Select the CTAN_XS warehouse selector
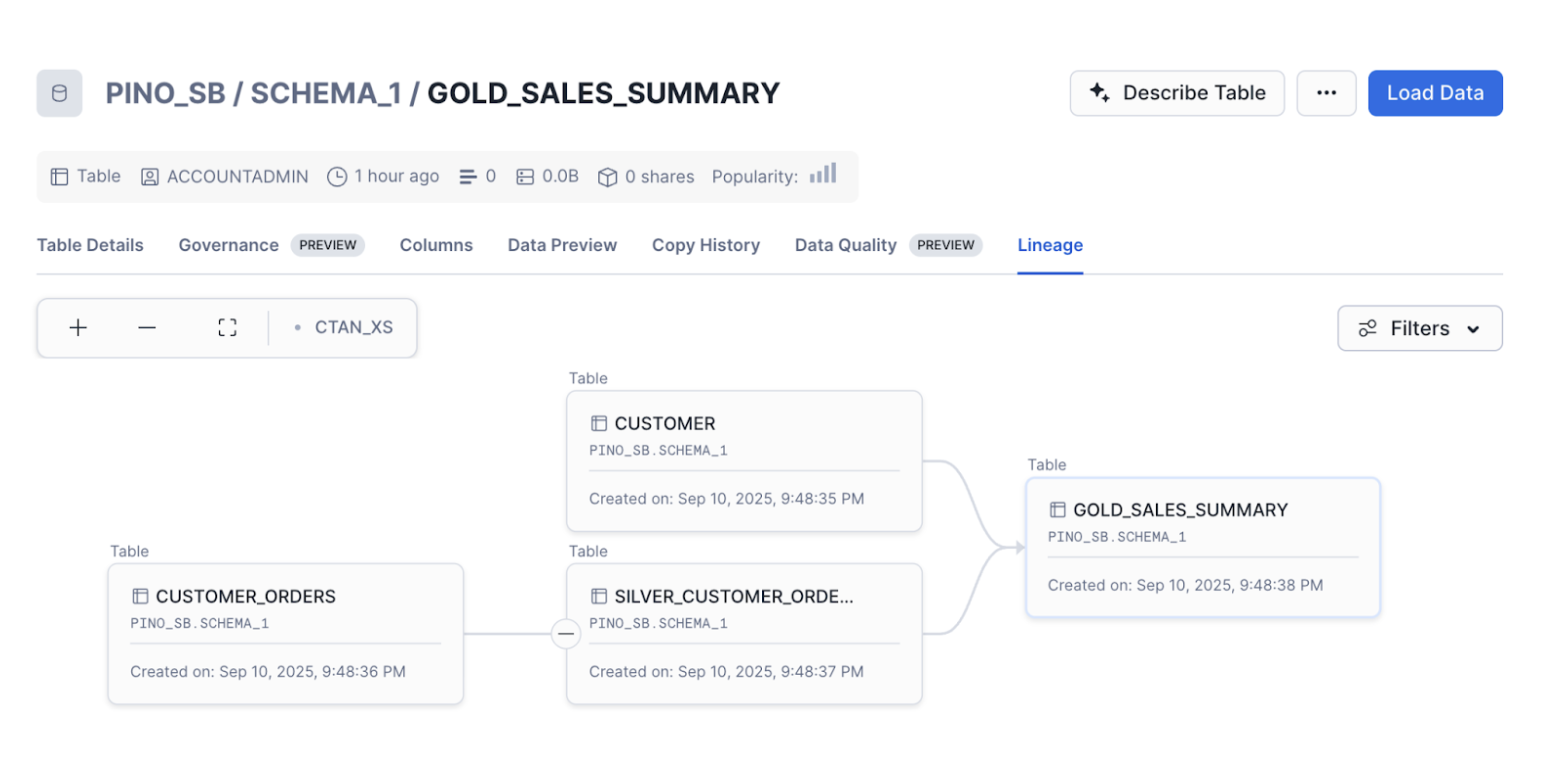1564x780 pixels. tap(344, 328)
